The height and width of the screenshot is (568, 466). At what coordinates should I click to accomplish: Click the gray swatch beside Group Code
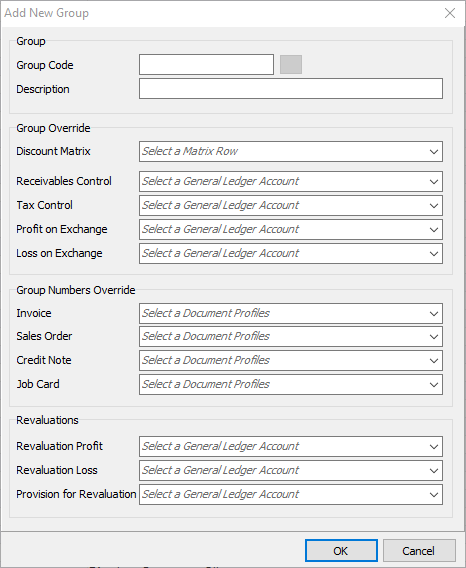click(x=291, y=65)
